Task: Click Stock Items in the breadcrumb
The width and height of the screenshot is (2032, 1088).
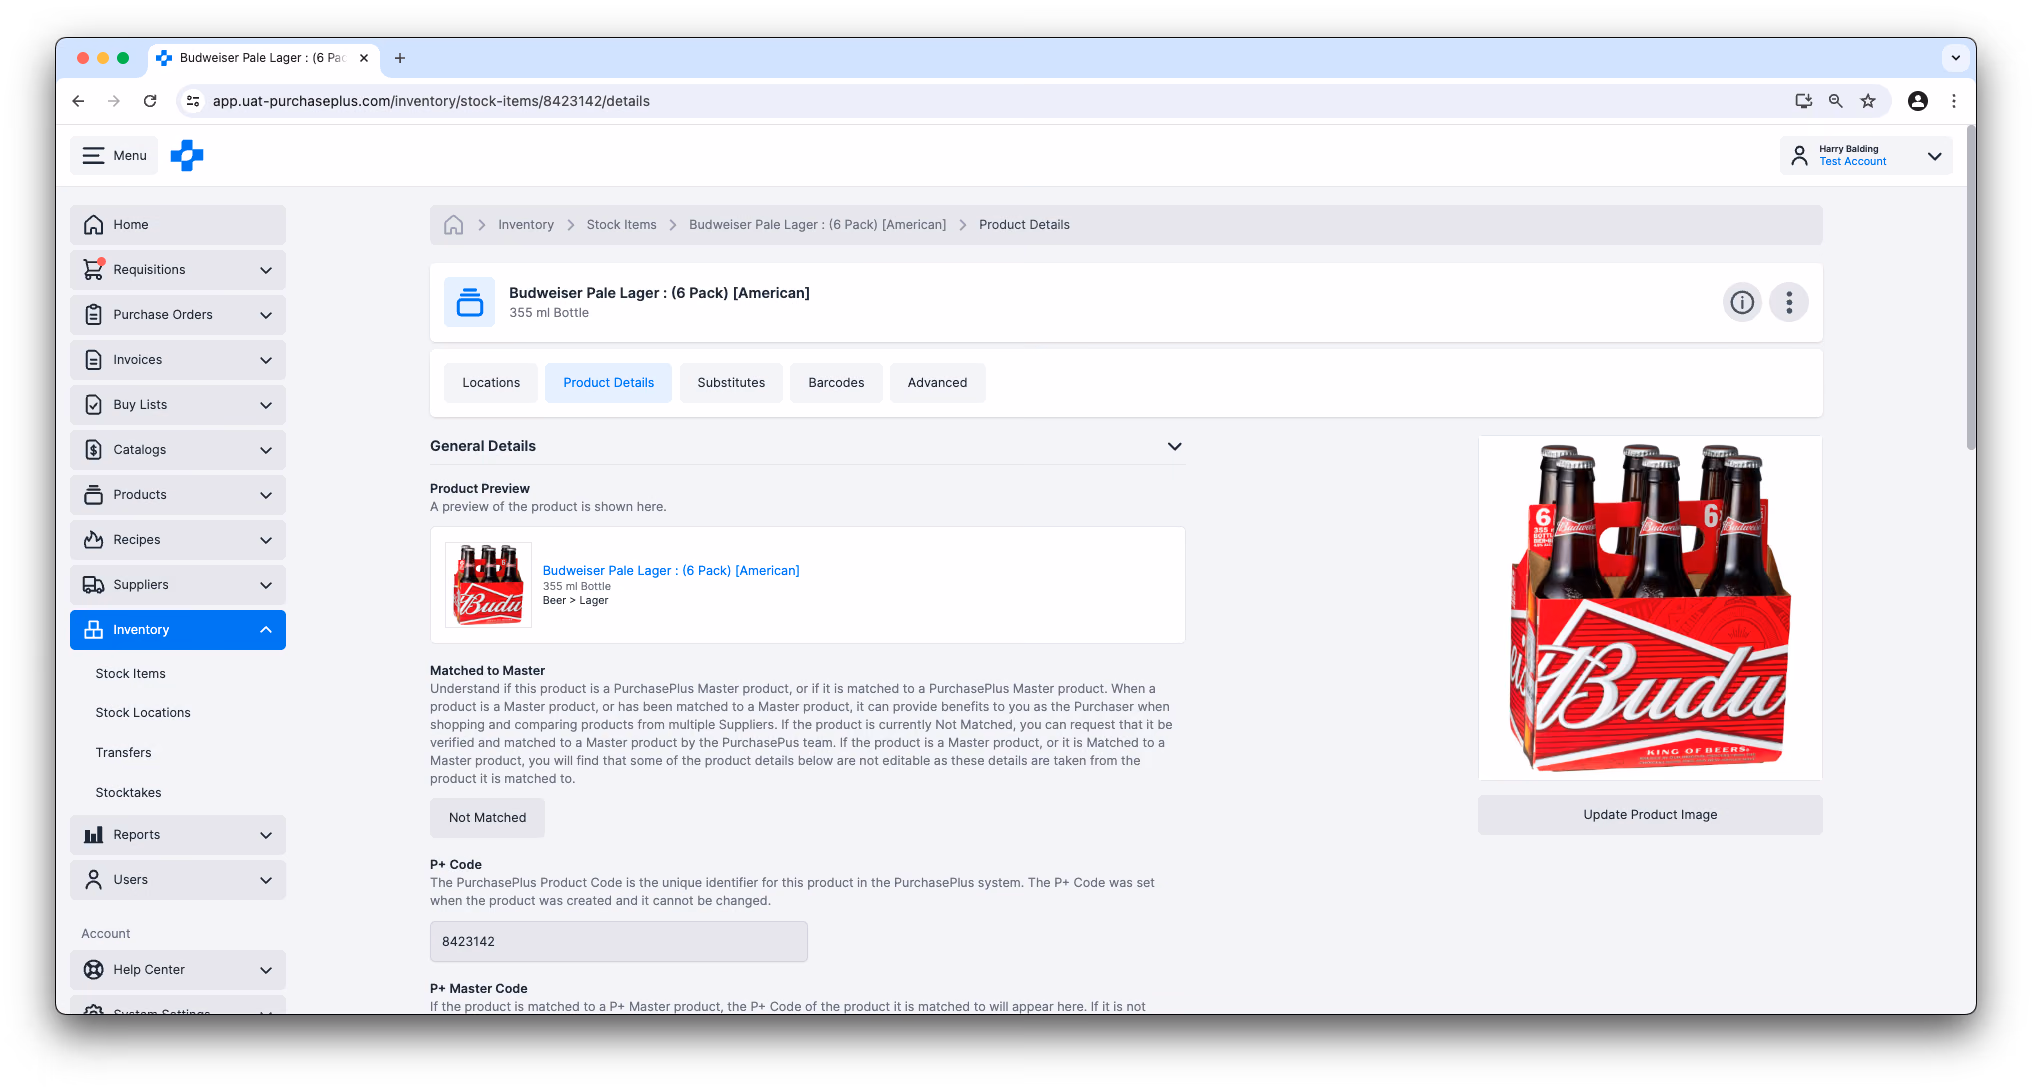Action: (622, 225)
